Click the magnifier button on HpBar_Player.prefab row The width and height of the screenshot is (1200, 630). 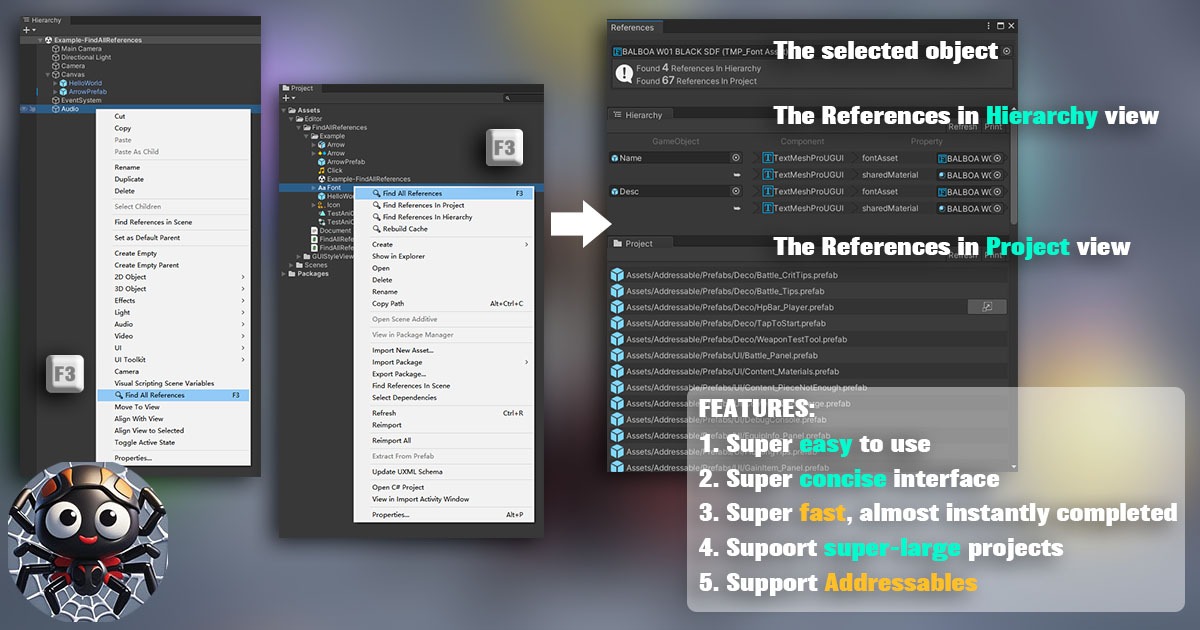click(x=988, y=307)
